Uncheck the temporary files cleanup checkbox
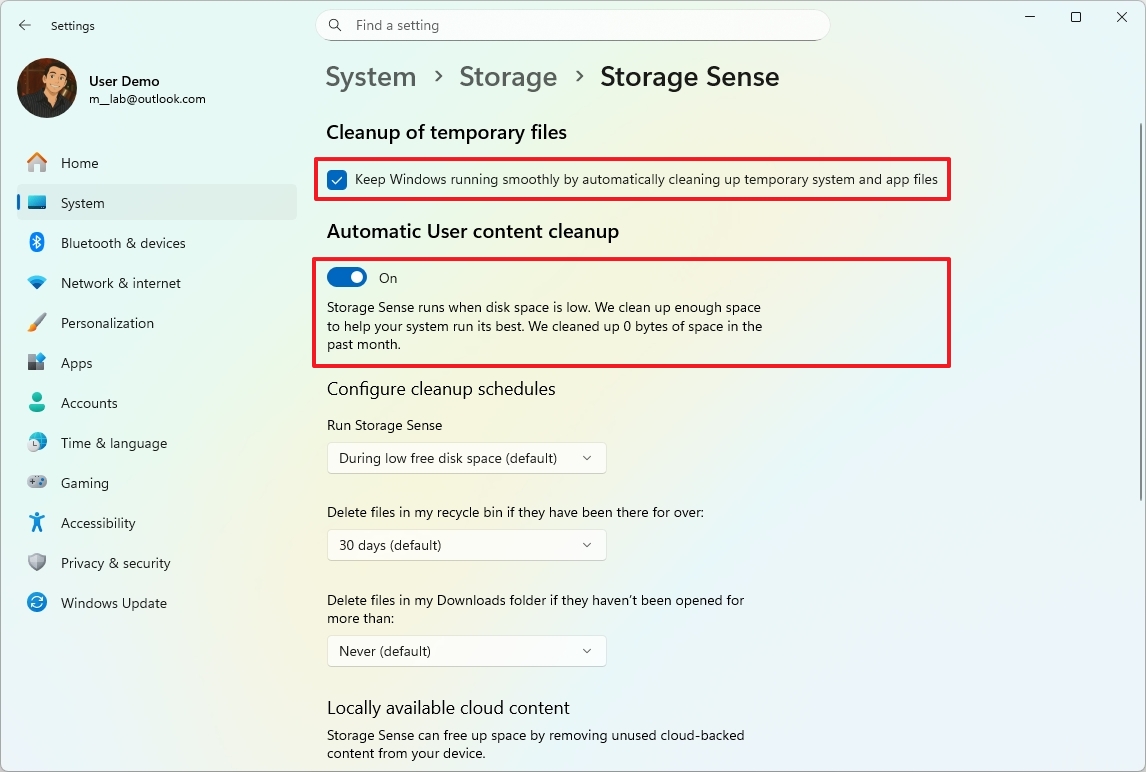This screenshot has width=1146, height=772. [337, 181]
